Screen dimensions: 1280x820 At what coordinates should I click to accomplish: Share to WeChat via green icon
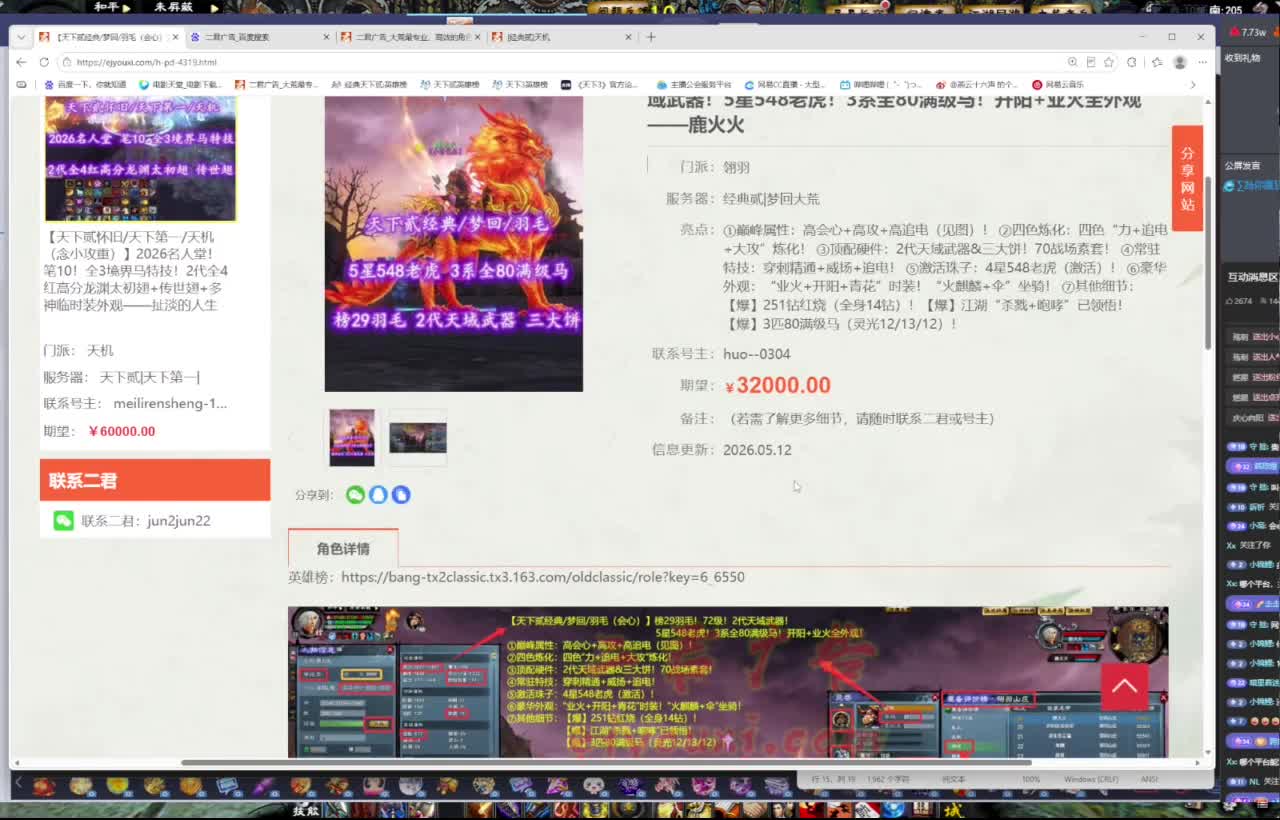[355, 494]
